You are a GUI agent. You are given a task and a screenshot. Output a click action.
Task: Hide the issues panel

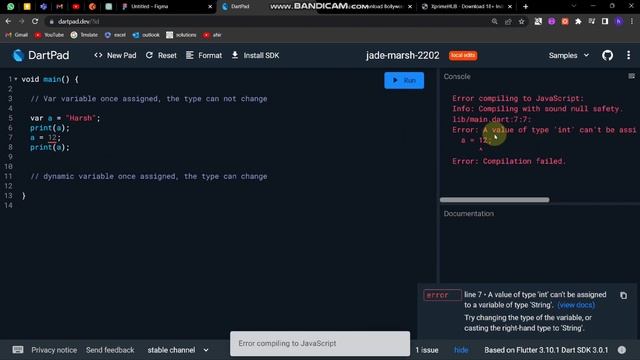[461, 350]
